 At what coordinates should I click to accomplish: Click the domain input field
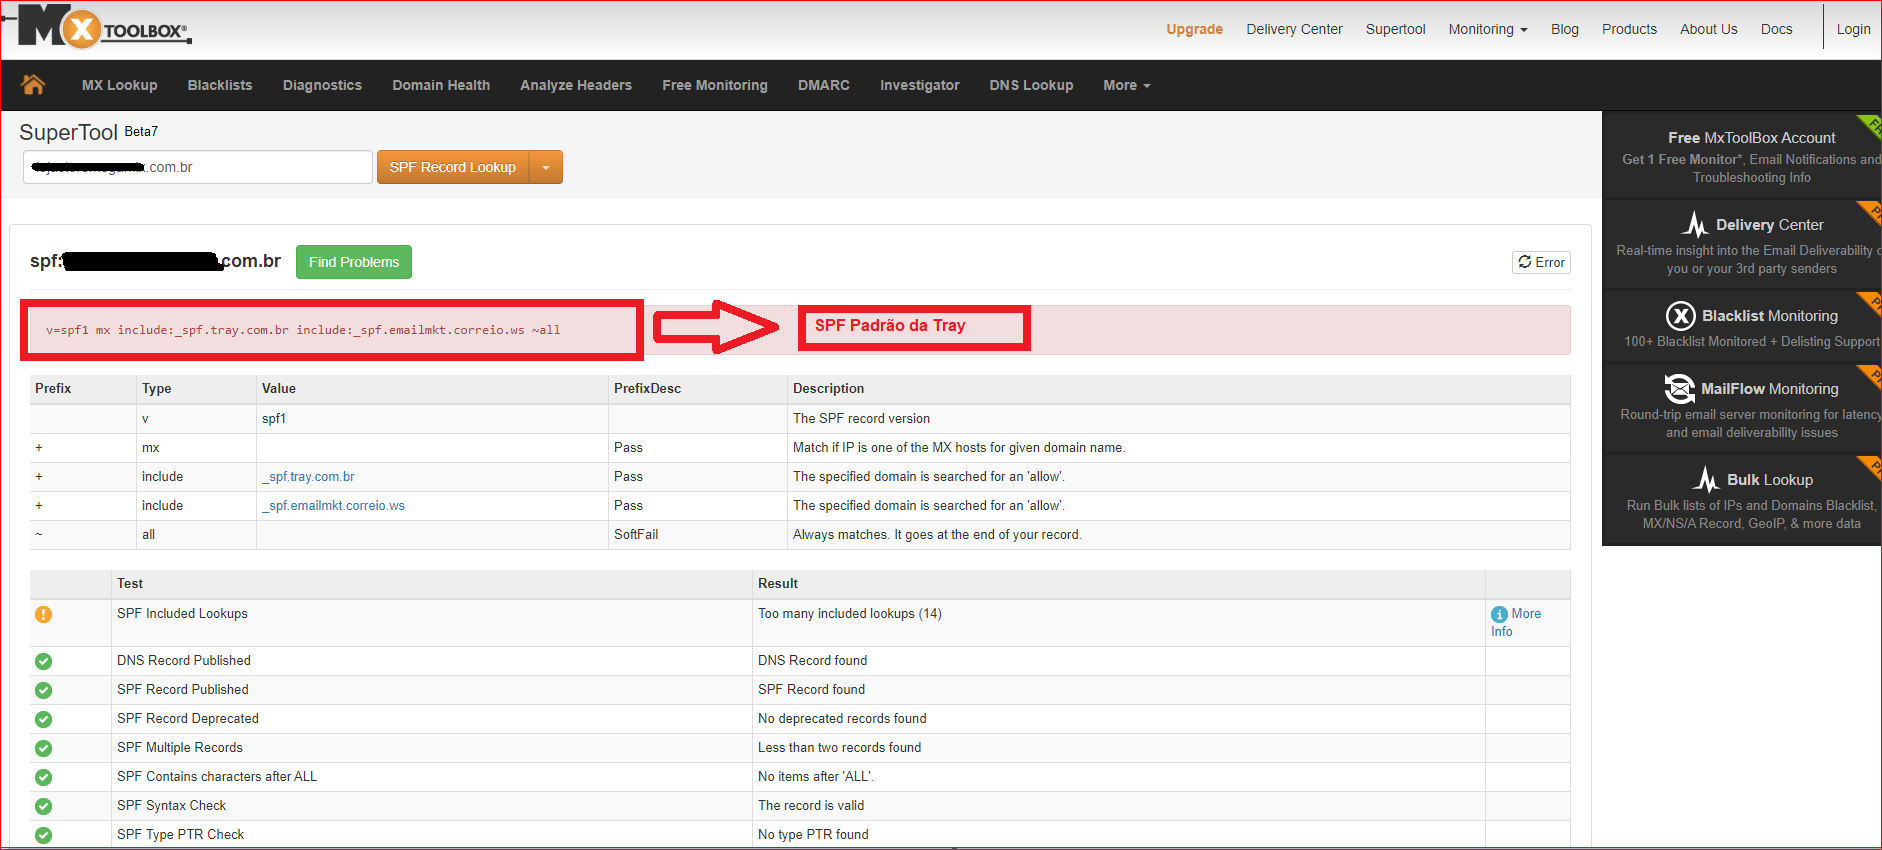(x=198, y=167)
